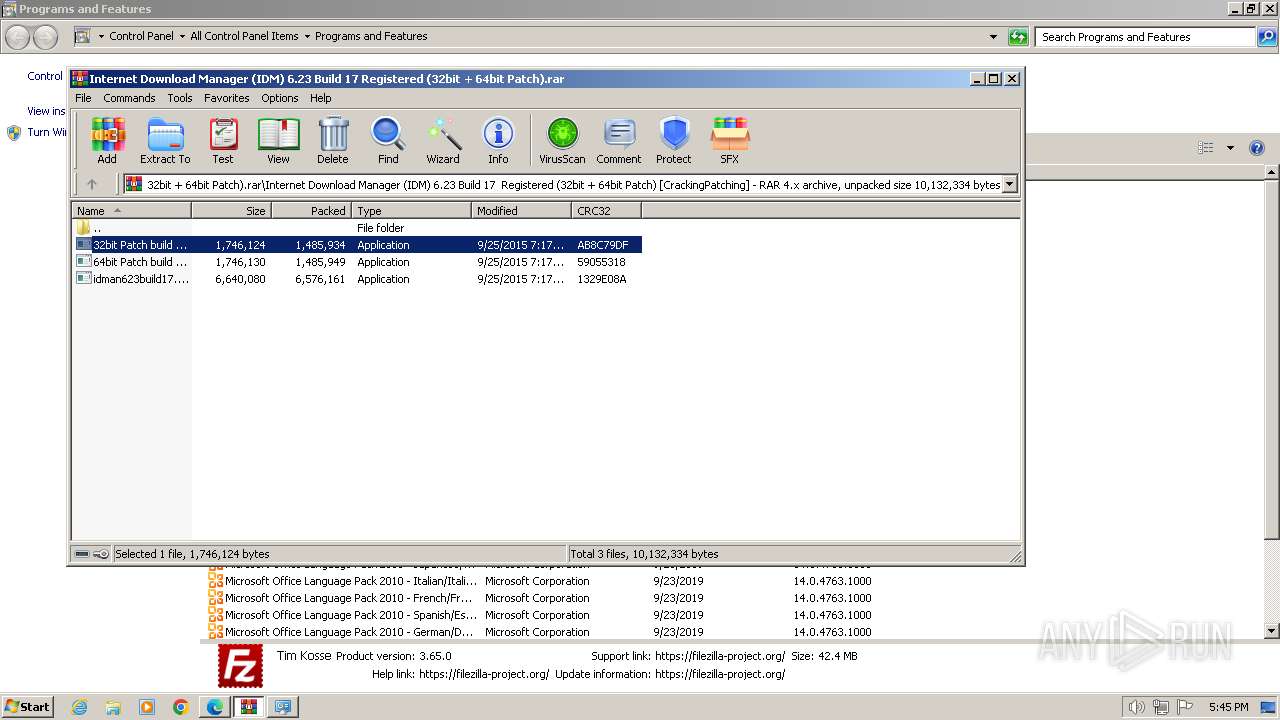Open the Favorites menu
Screen dimensions: 1280x720
(x=227, y=98)
